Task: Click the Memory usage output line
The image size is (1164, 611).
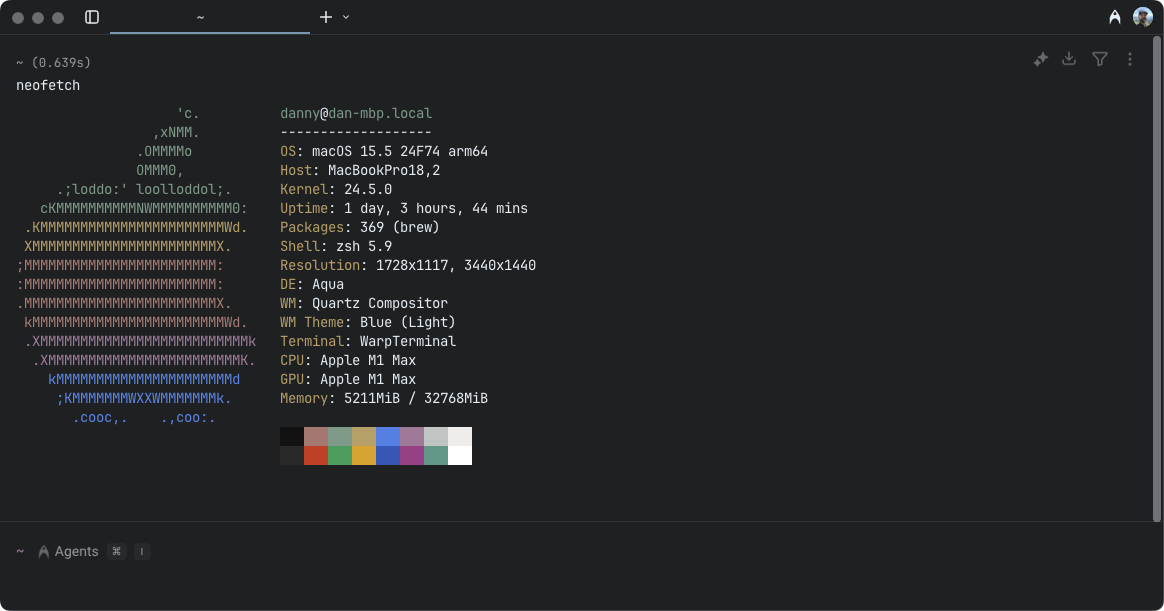Action: pos(384,398)
